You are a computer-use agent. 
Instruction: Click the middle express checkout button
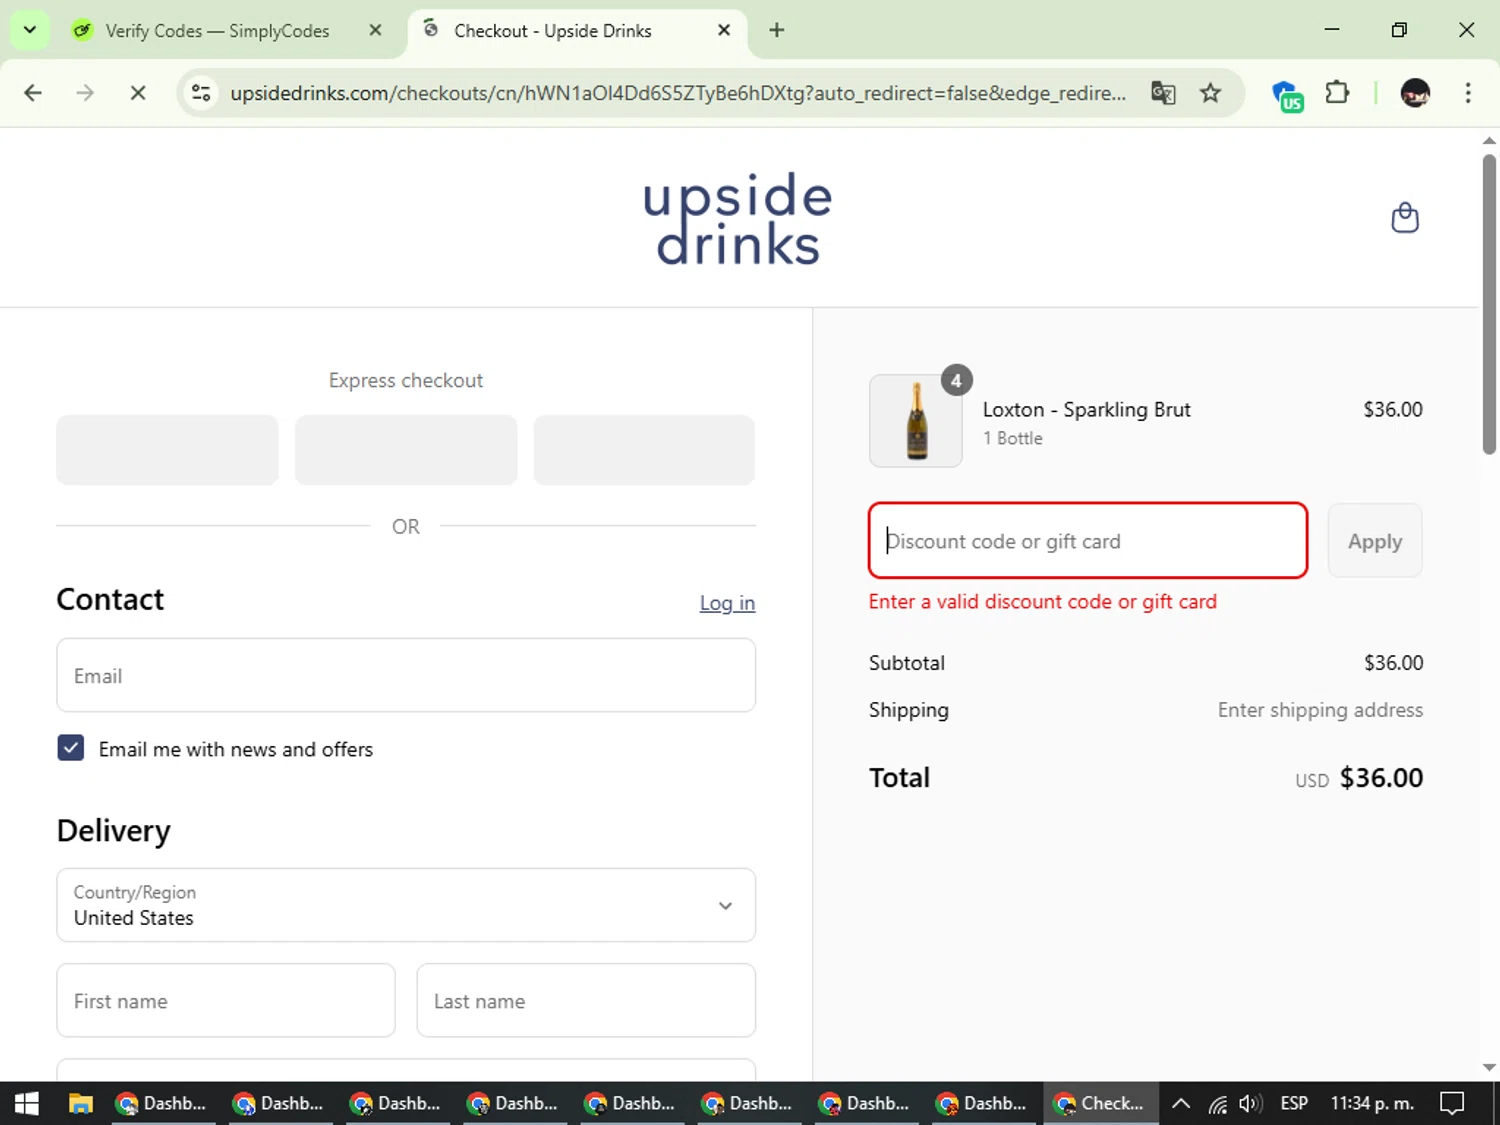coord(406,450)
